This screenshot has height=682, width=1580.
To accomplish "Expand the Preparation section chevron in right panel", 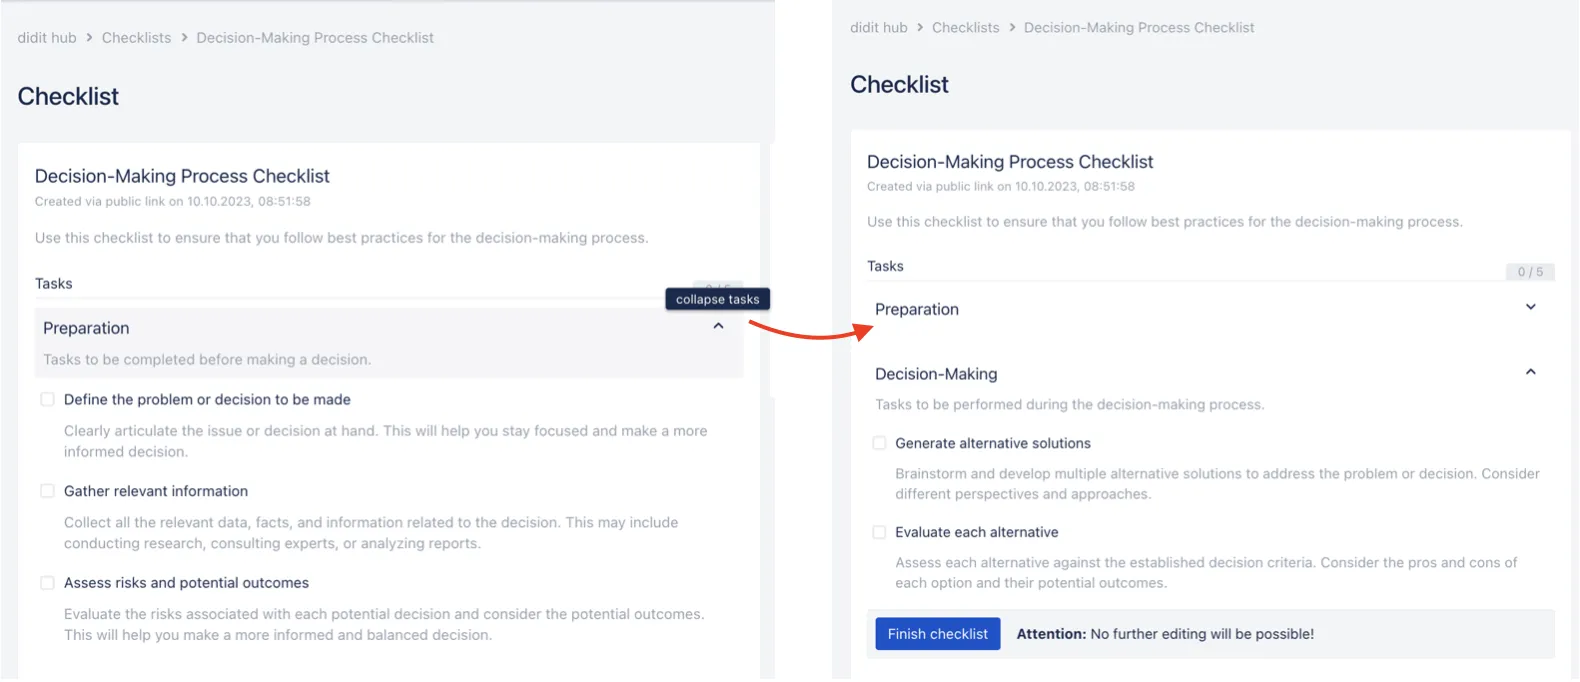I will point(1530,307).
